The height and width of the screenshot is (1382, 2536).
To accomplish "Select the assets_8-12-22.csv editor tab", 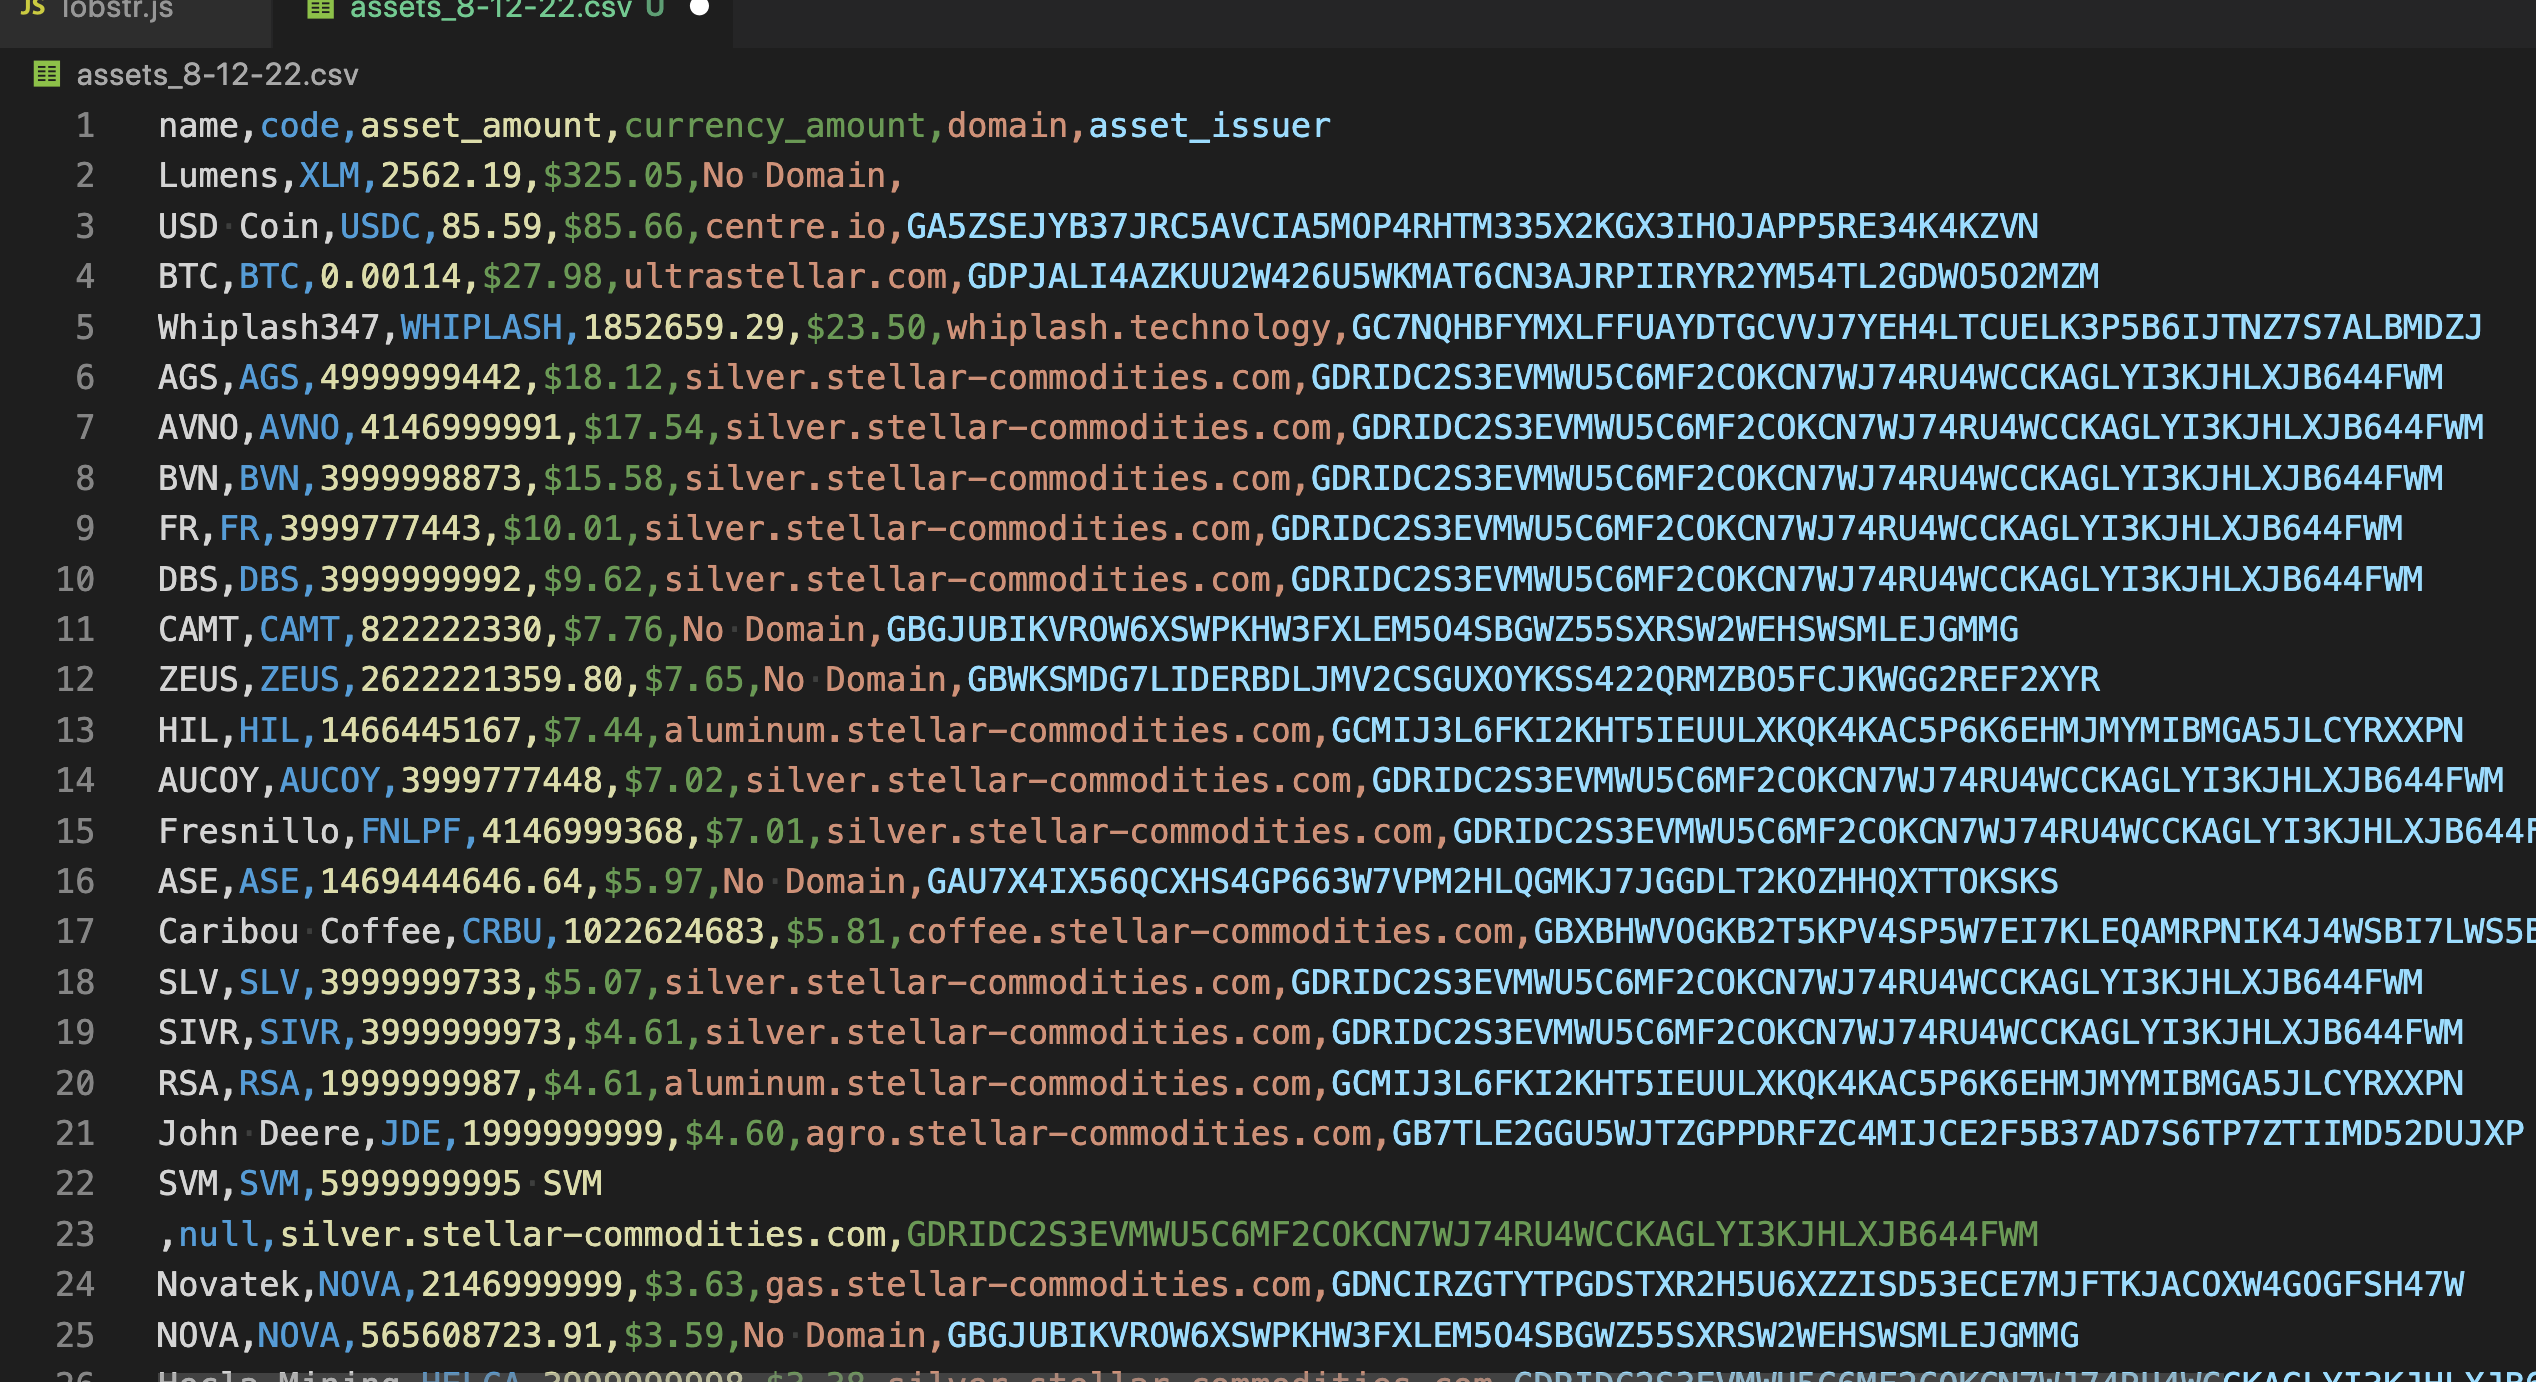I will click(x=490, y=10).
